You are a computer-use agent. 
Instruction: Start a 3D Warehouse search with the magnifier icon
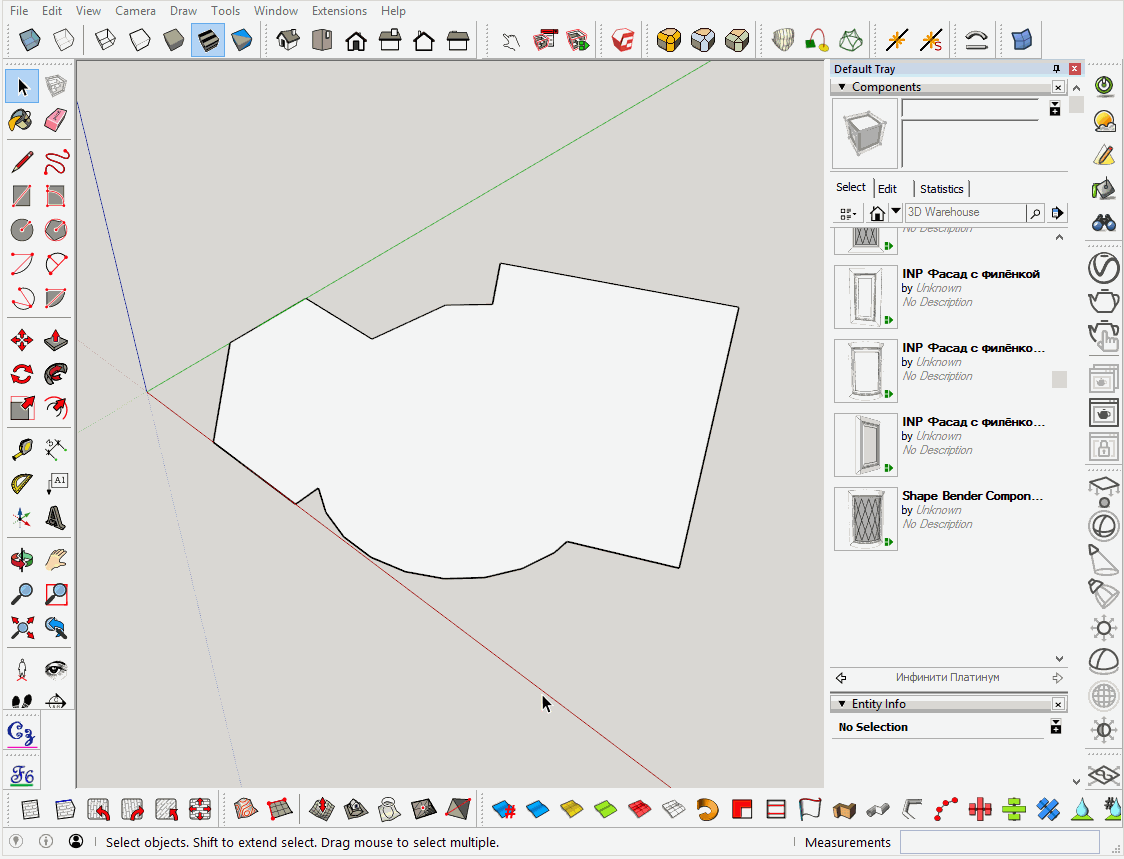1035,212
